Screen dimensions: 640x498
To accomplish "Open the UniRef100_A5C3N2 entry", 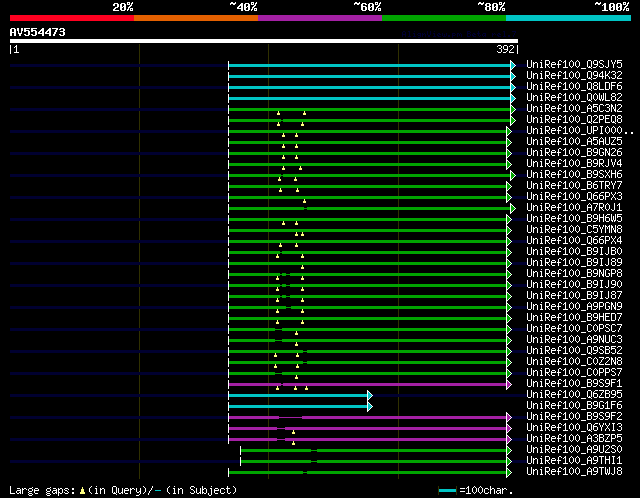I will point(574,108).
